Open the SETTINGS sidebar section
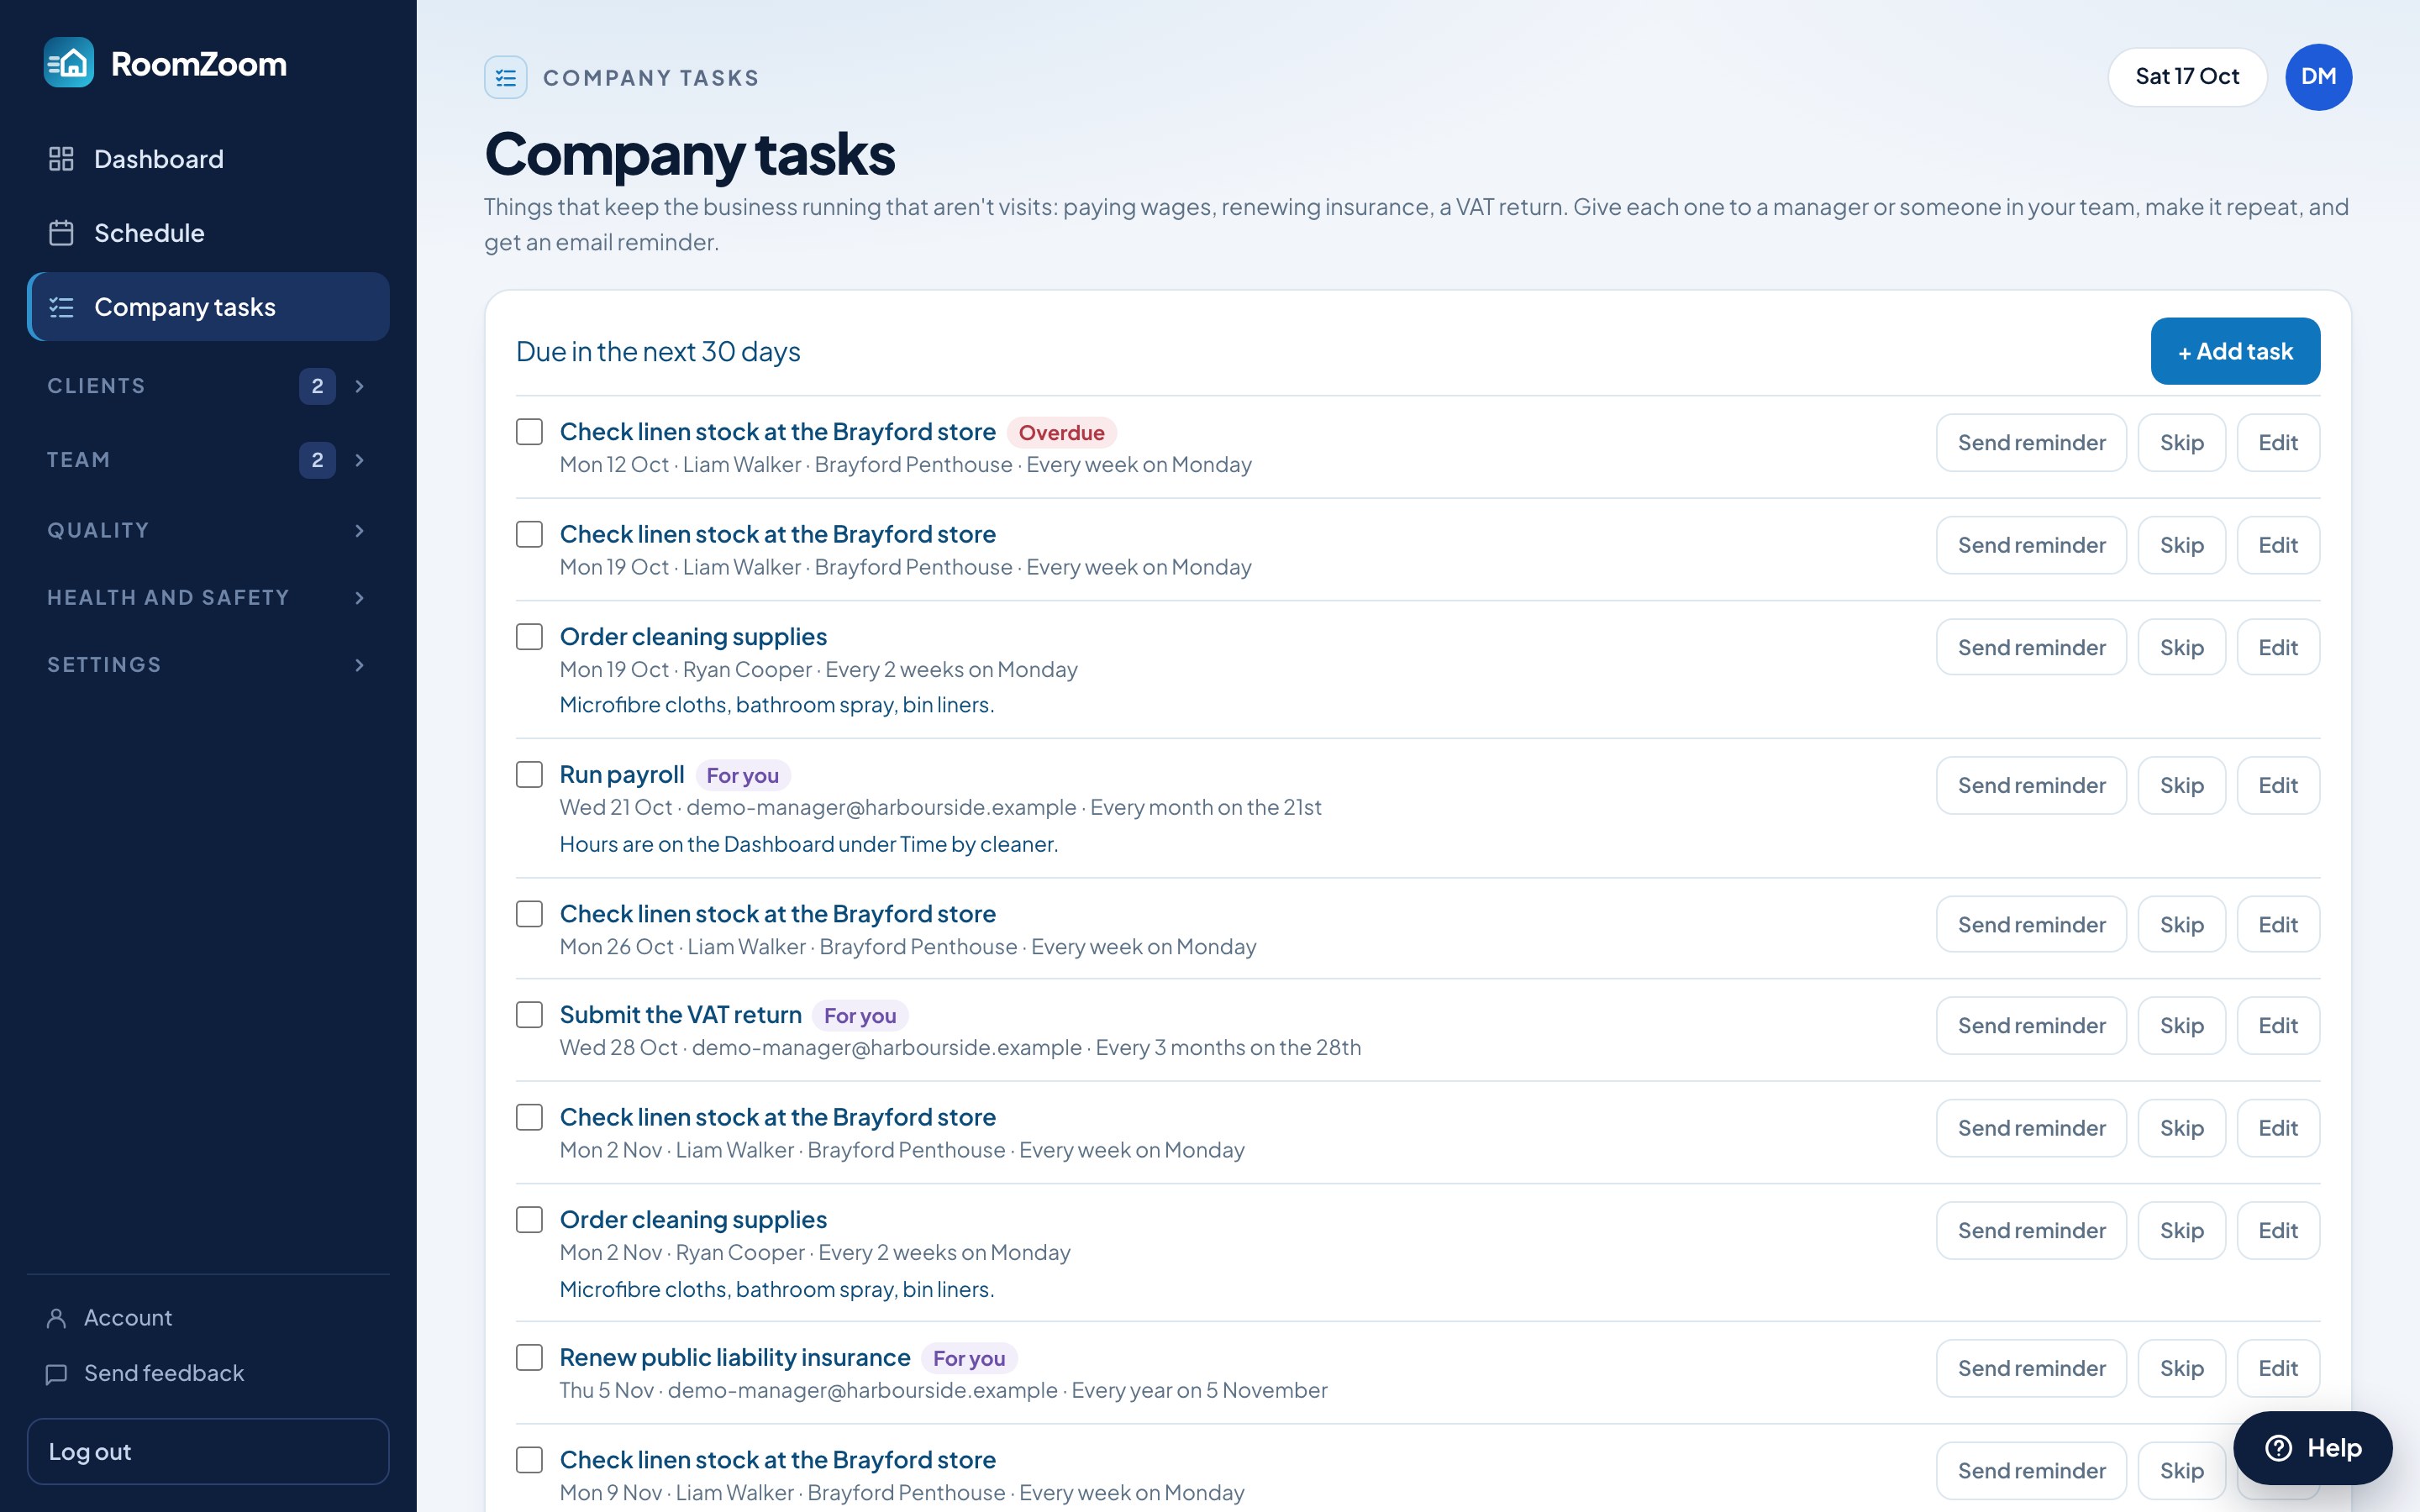 (x=208, y=665)
